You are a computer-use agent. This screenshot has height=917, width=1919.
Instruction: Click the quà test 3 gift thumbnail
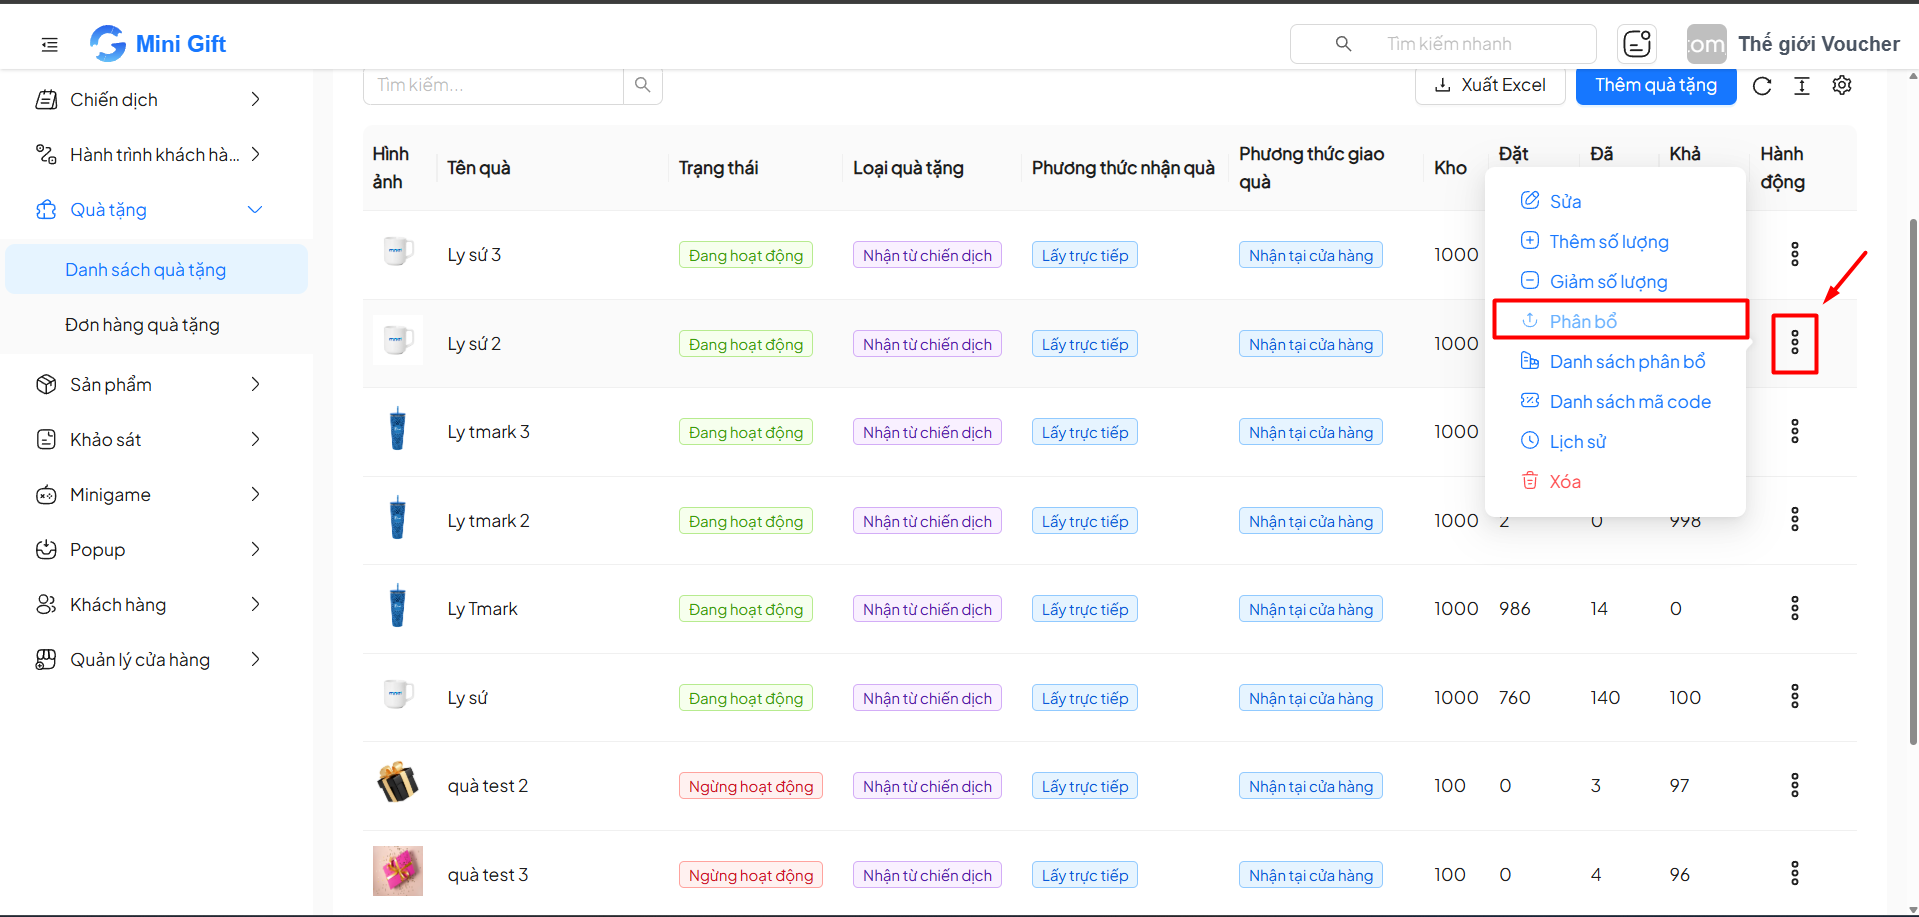coord(398,871)
